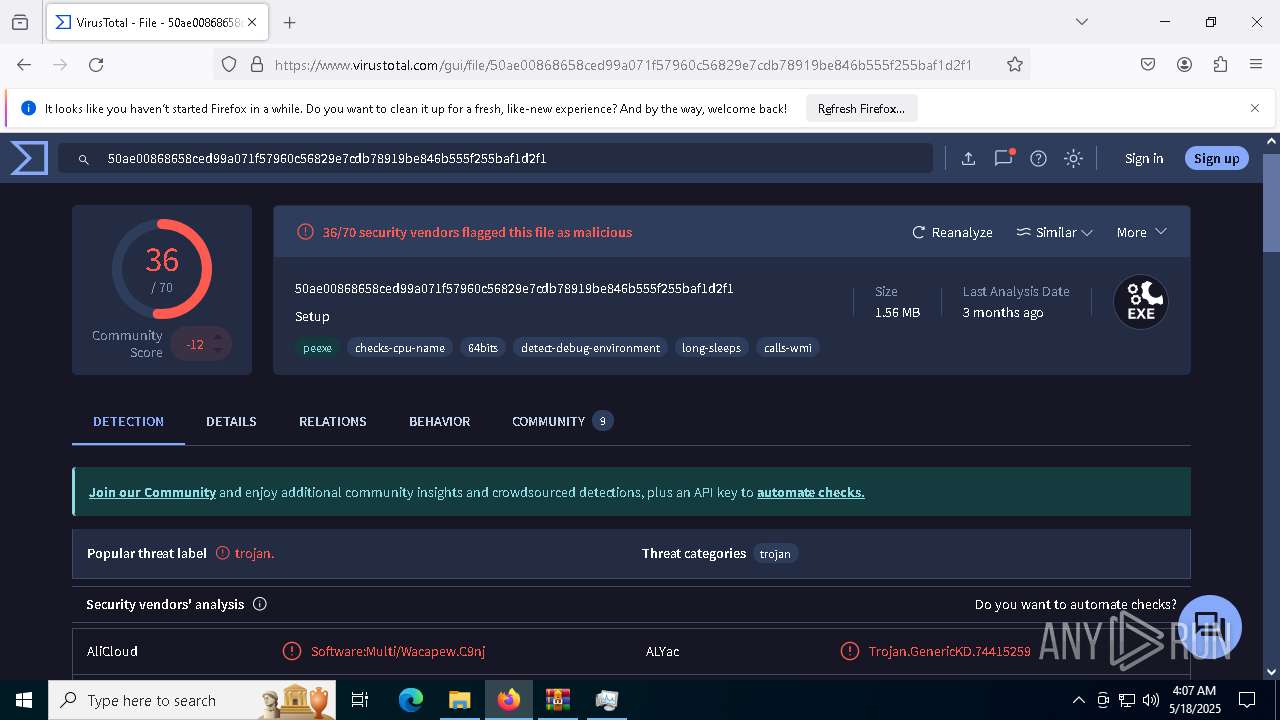Toggle the light/dark theme sun icon

(x=1073, y=158)
